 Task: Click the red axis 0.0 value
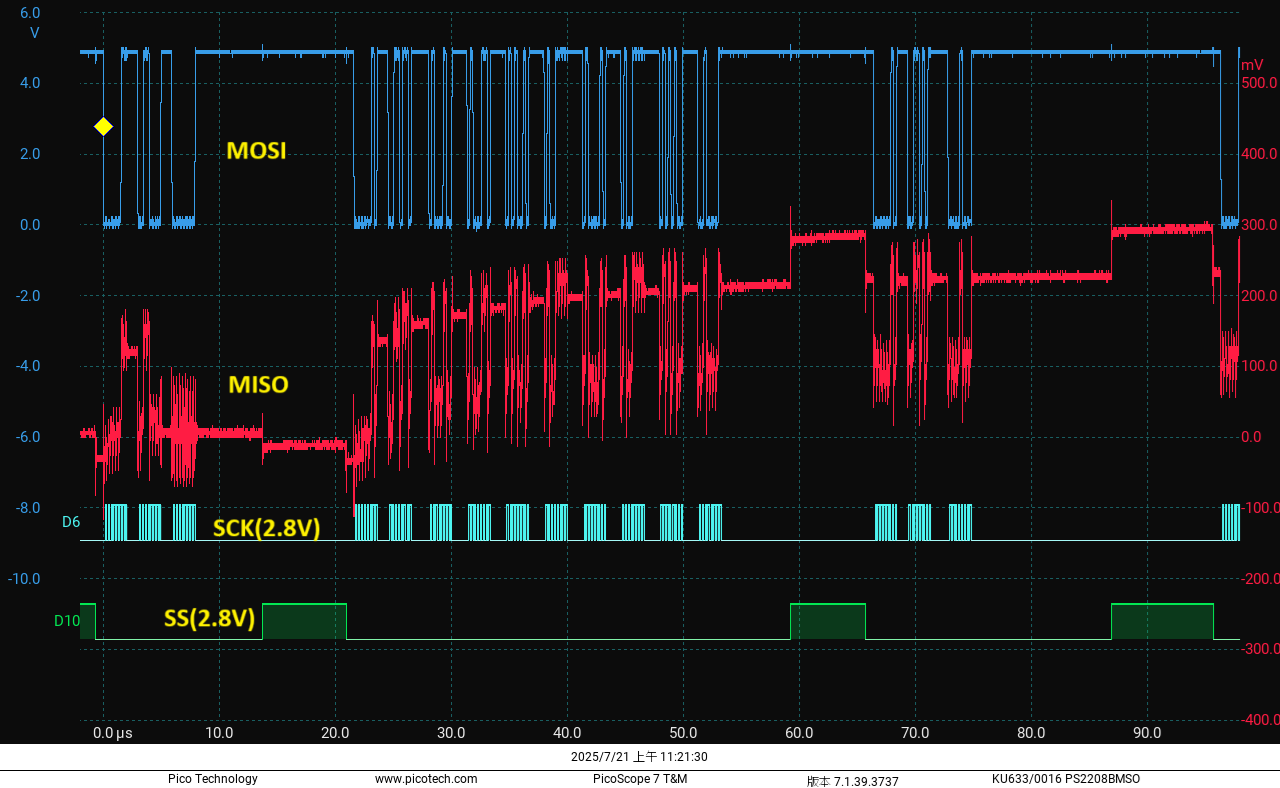point(1251,437)
